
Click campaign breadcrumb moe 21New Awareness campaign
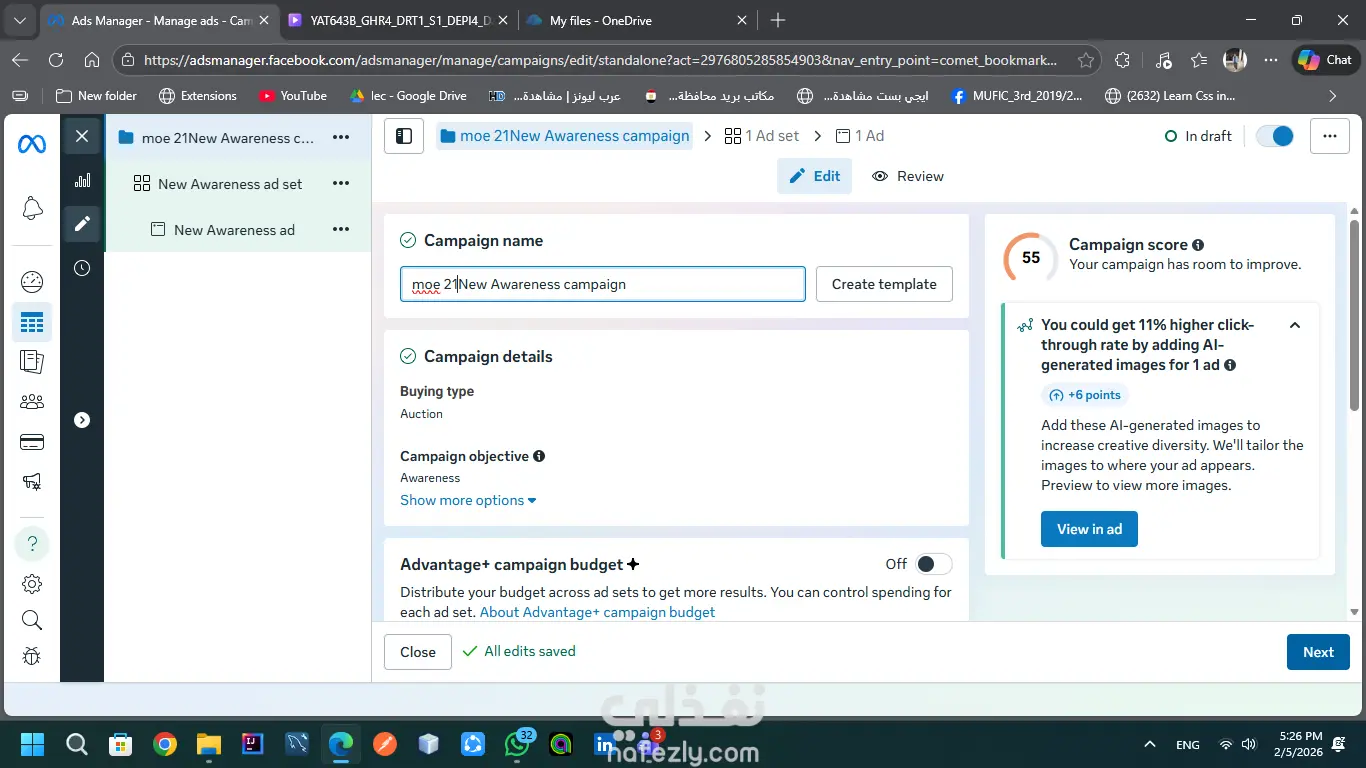pos(564,136)
